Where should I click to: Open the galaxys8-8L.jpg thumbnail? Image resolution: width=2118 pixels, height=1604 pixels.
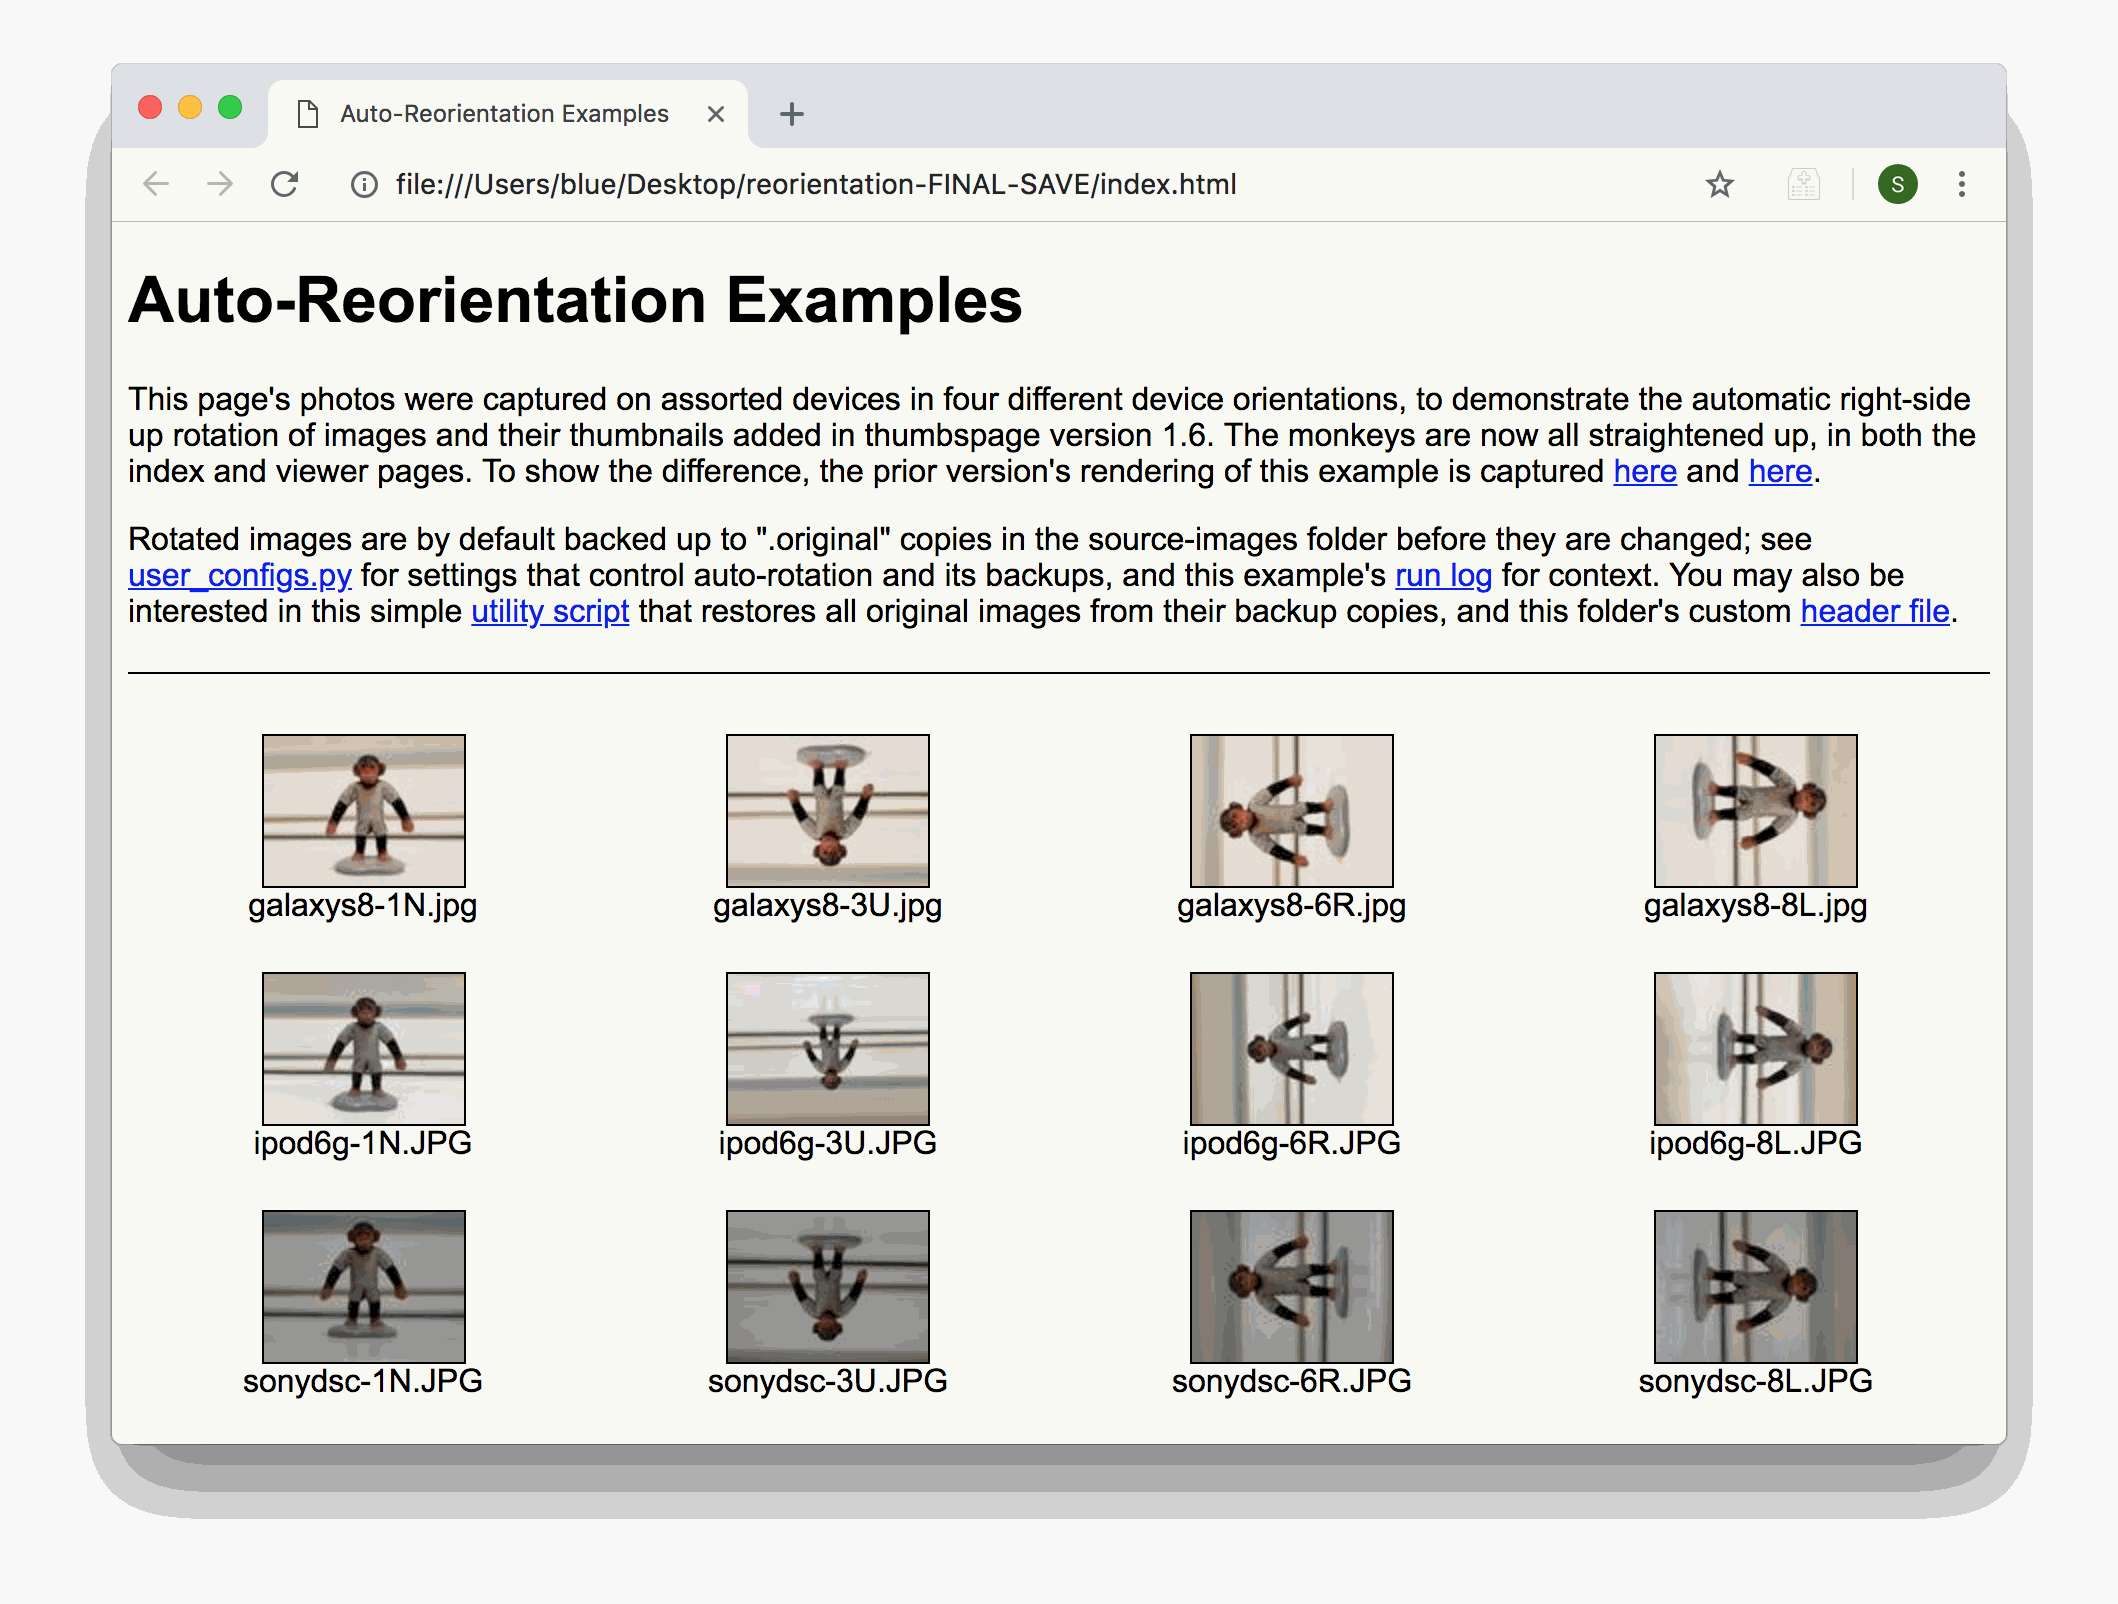[x=1755, y=810]
